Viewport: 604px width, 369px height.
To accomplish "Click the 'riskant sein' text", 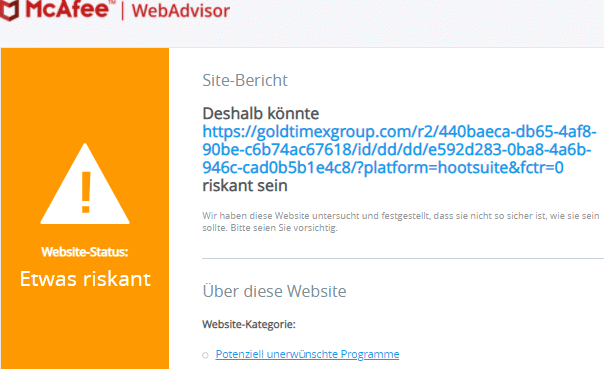I will [x=245, y=186].
